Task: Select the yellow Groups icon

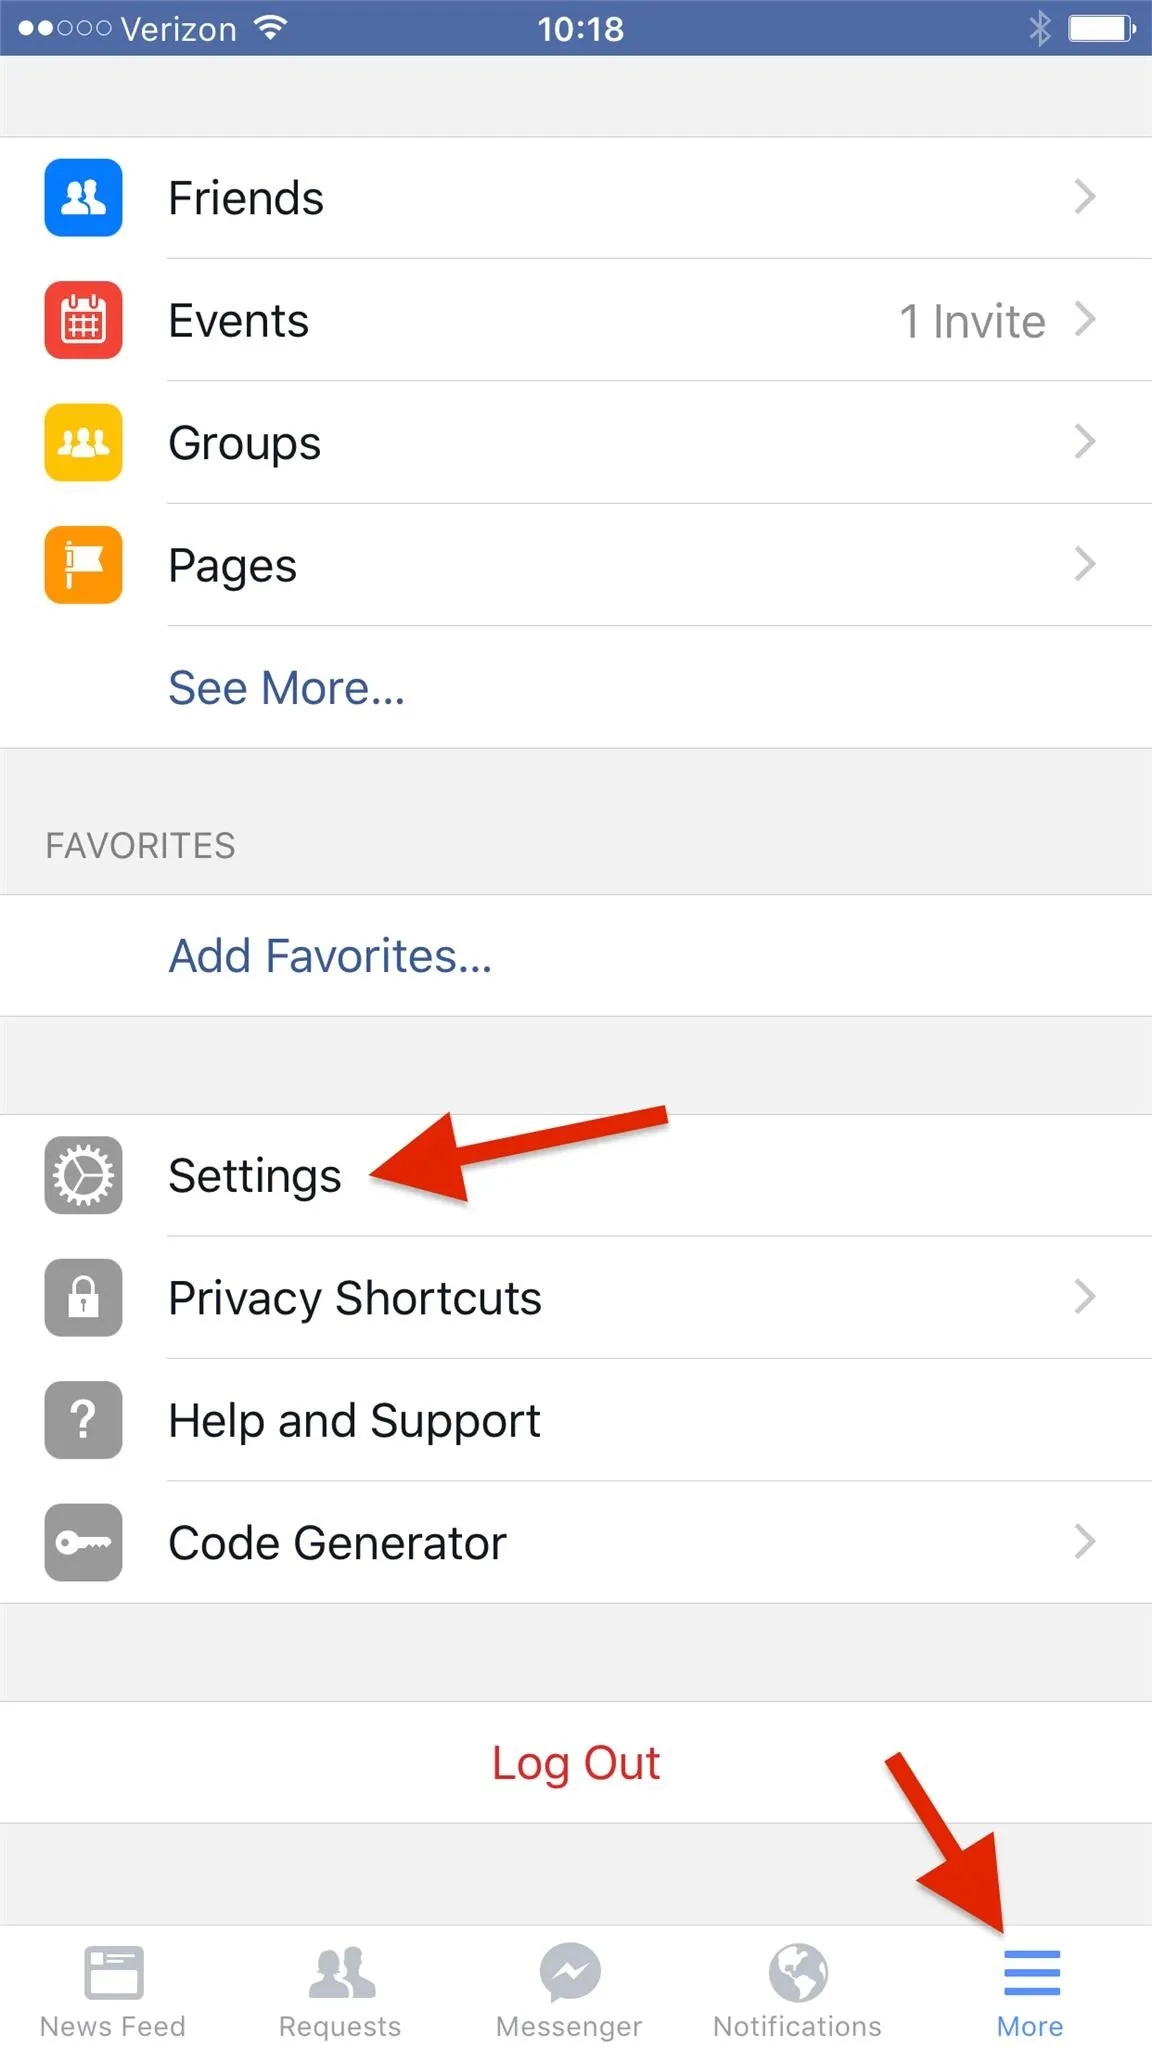Action: pyautogui.click(x=83, y=442)
